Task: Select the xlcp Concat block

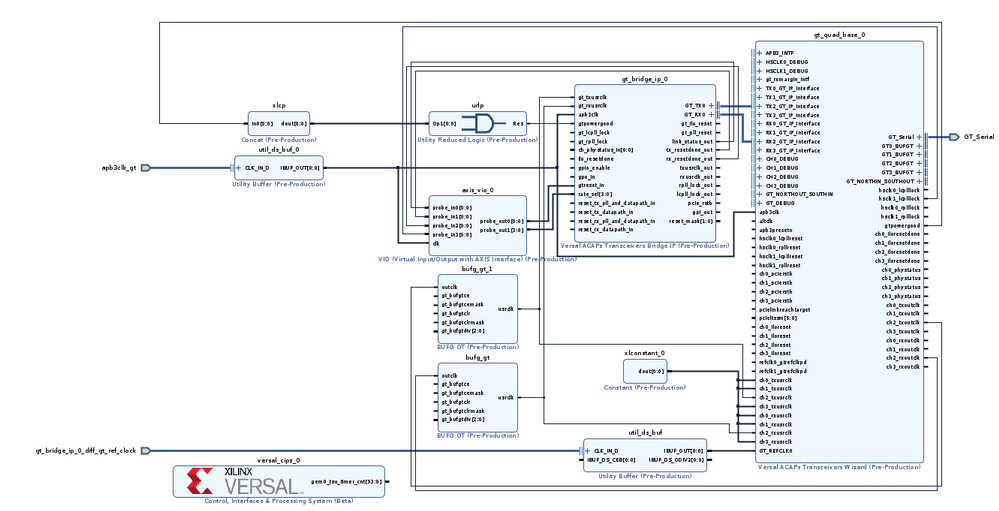Action: coord(278,123)
